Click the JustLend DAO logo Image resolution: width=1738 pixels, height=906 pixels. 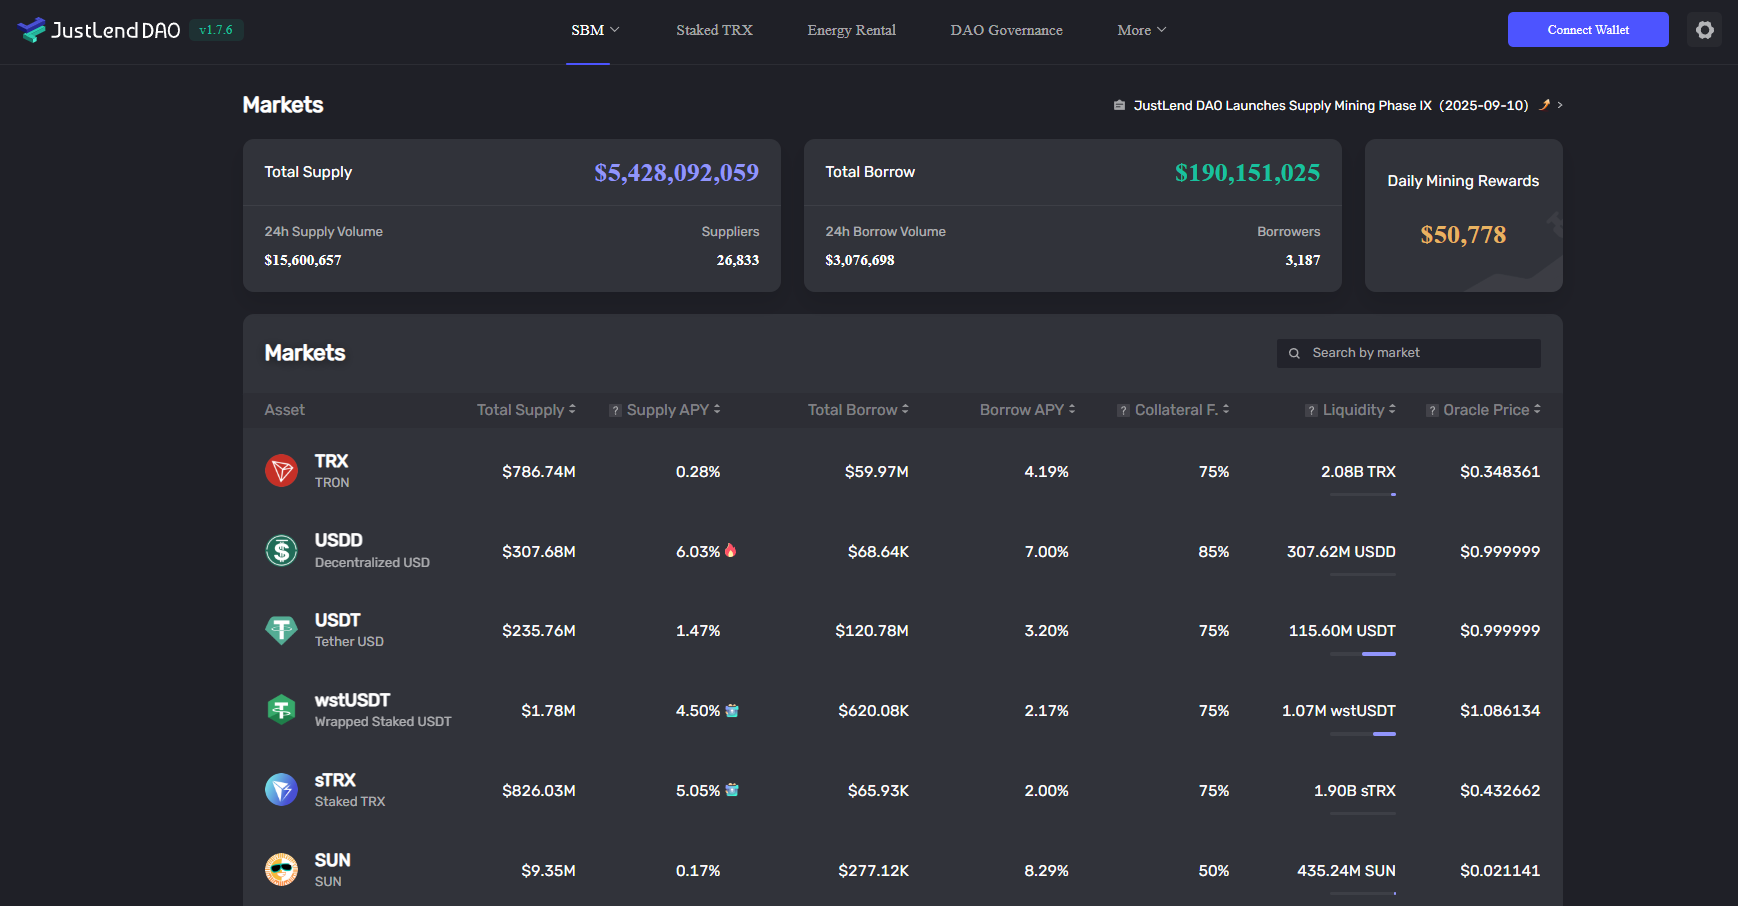pos(99,30)
